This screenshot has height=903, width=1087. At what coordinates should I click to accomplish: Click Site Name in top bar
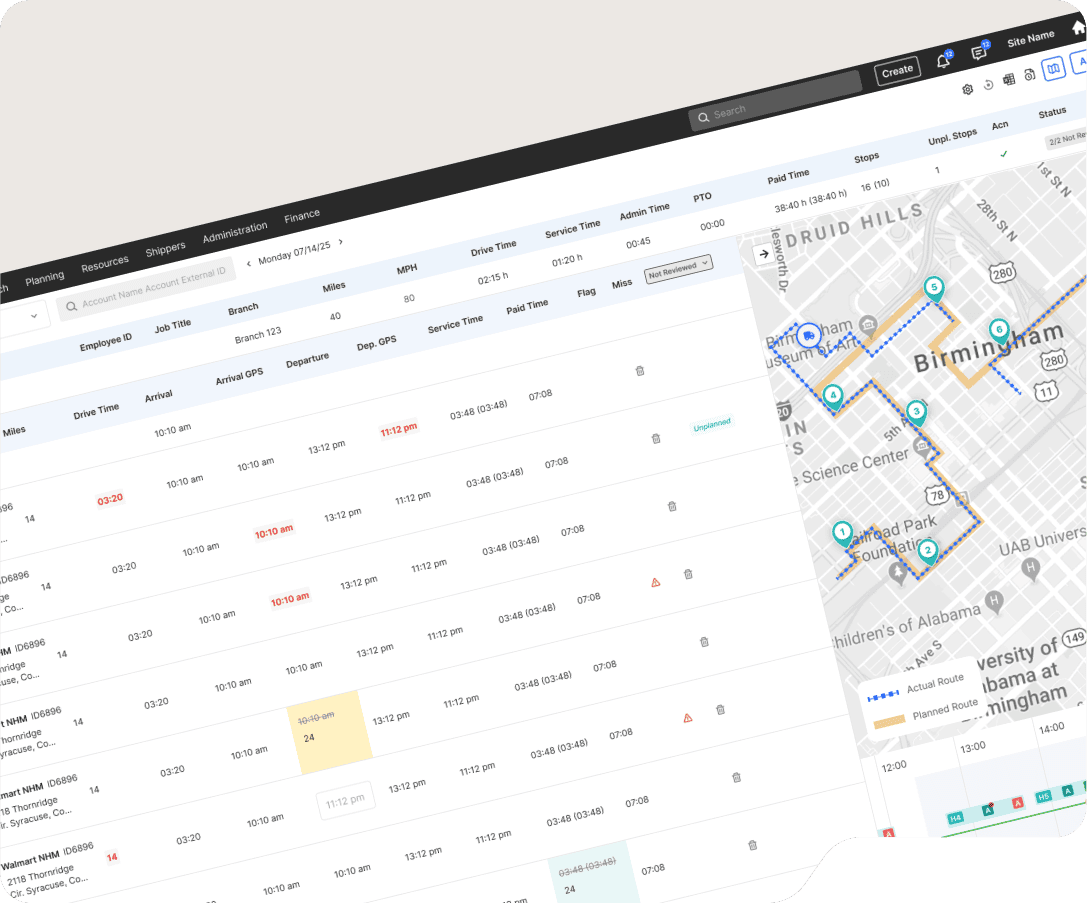1031,38
